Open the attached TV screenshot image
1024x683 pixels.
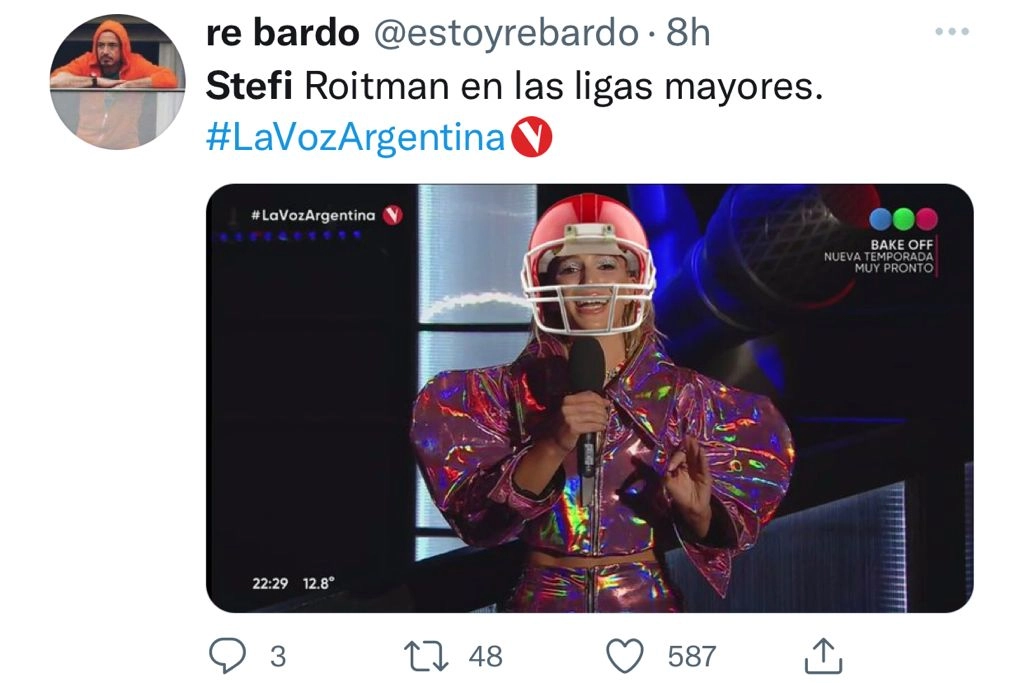590,398
